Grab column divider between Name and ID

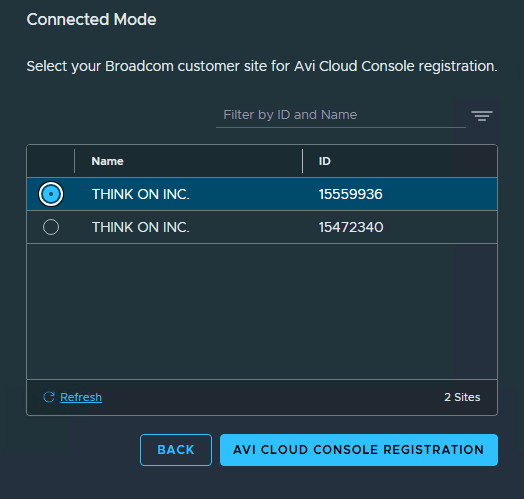[302, 161]
